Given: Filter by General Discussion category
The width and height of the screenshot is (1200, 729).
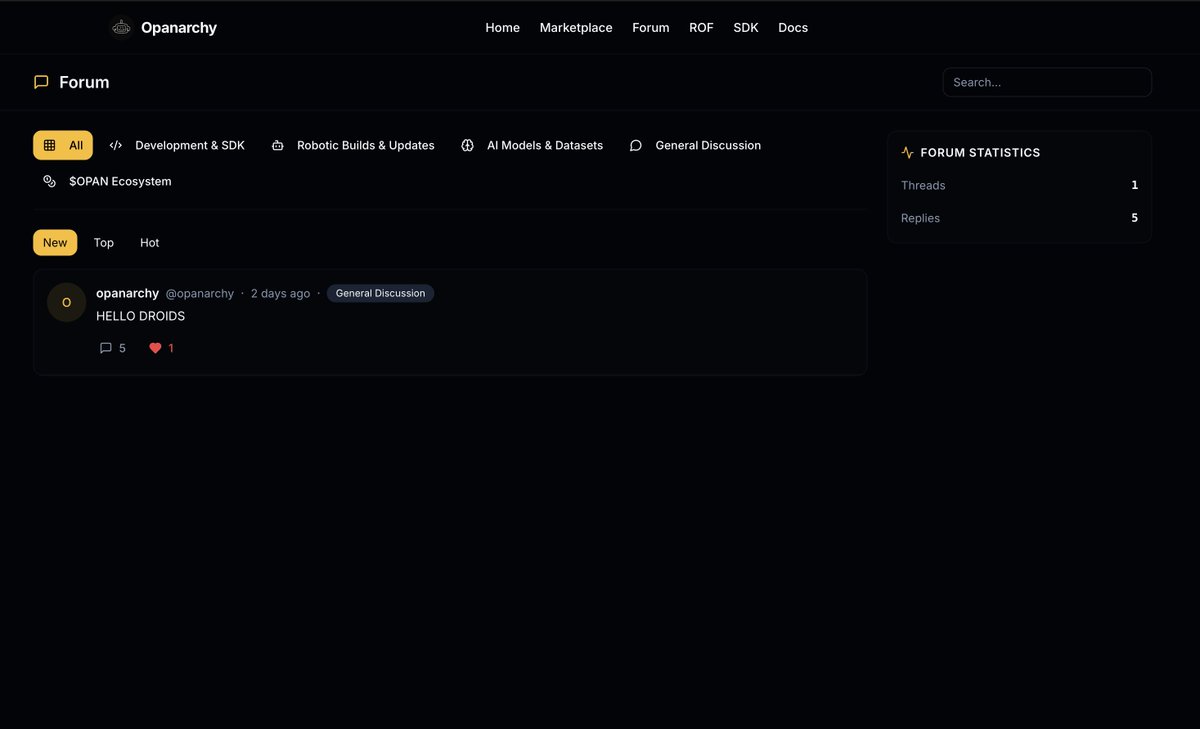Looking at the screenshot, I should coord(695,145).
